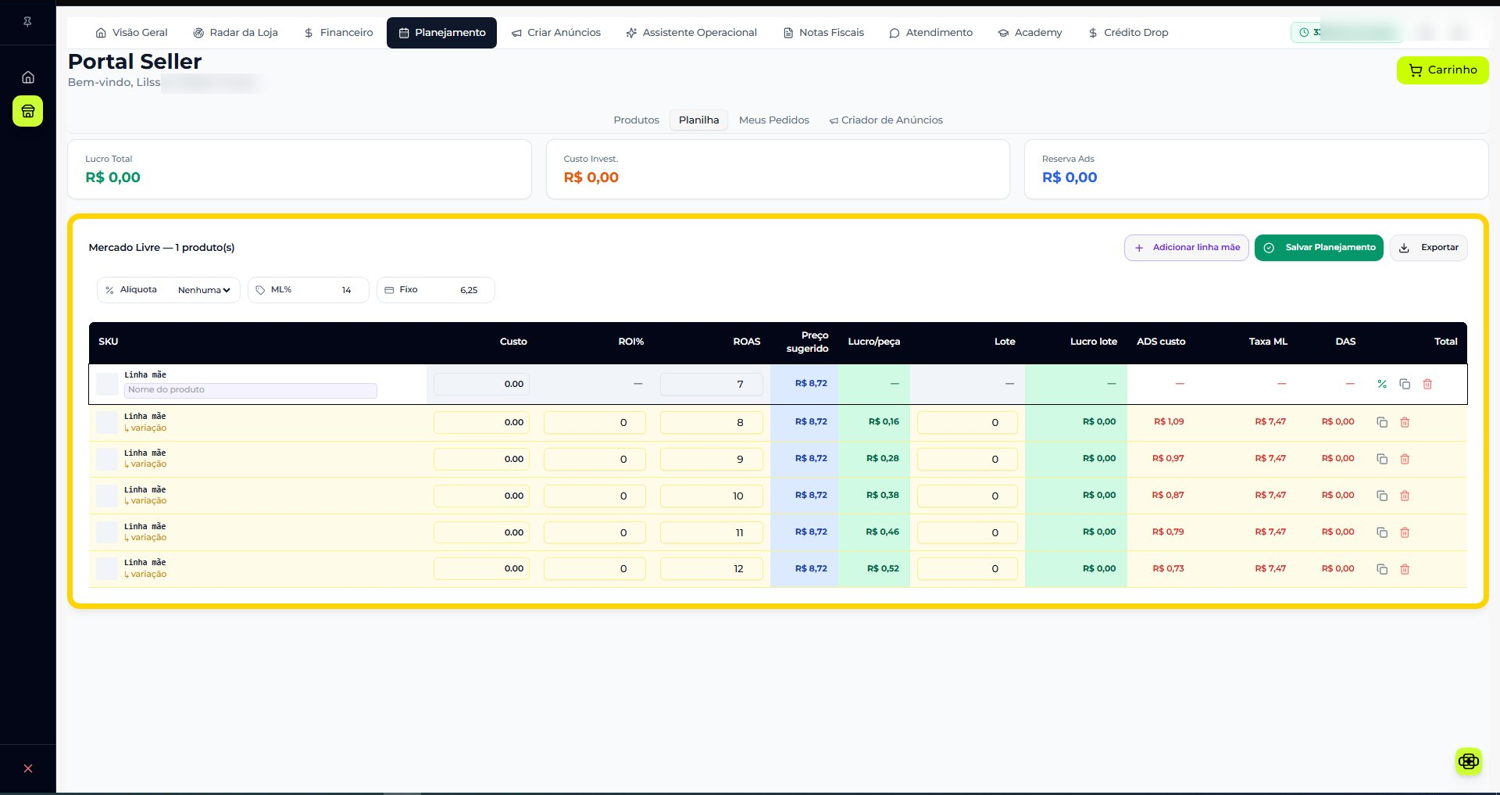Image resolution: width=1500 pixels, height=795 pixels.
Task: Click the green store icon in sidebar
Action: 28,111
